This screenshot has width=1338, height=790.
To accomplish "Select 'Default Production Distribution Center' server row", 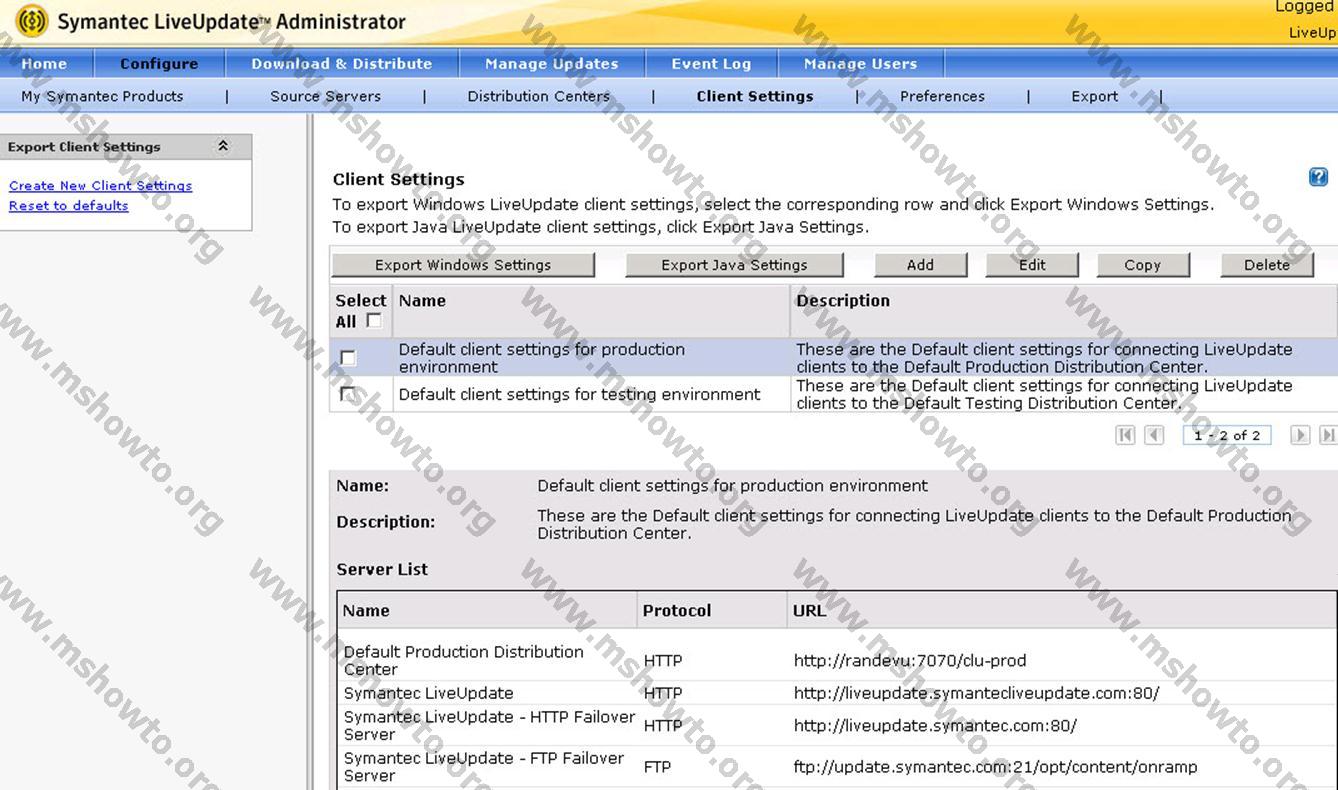I will [x=837, y=660].
